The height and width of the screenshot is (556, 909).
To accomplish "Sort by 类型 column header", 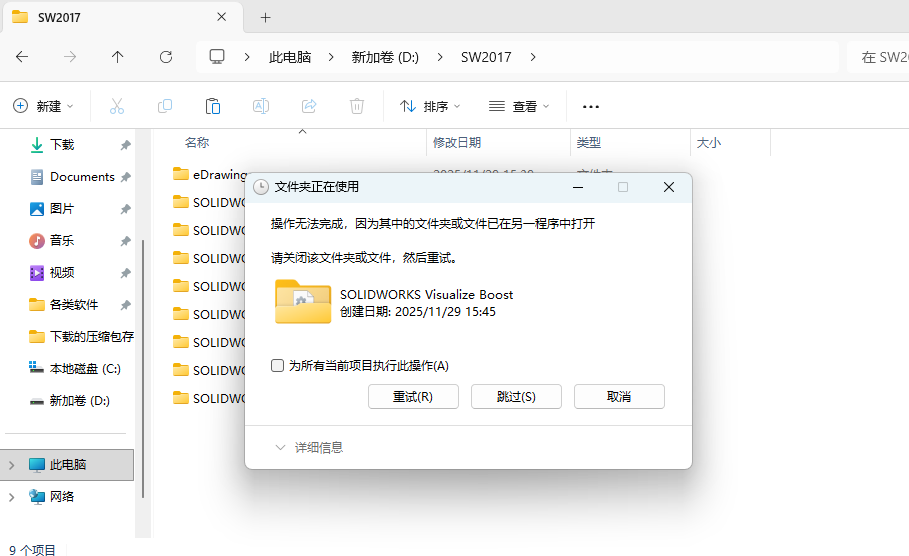I will [x=588, y=143].
